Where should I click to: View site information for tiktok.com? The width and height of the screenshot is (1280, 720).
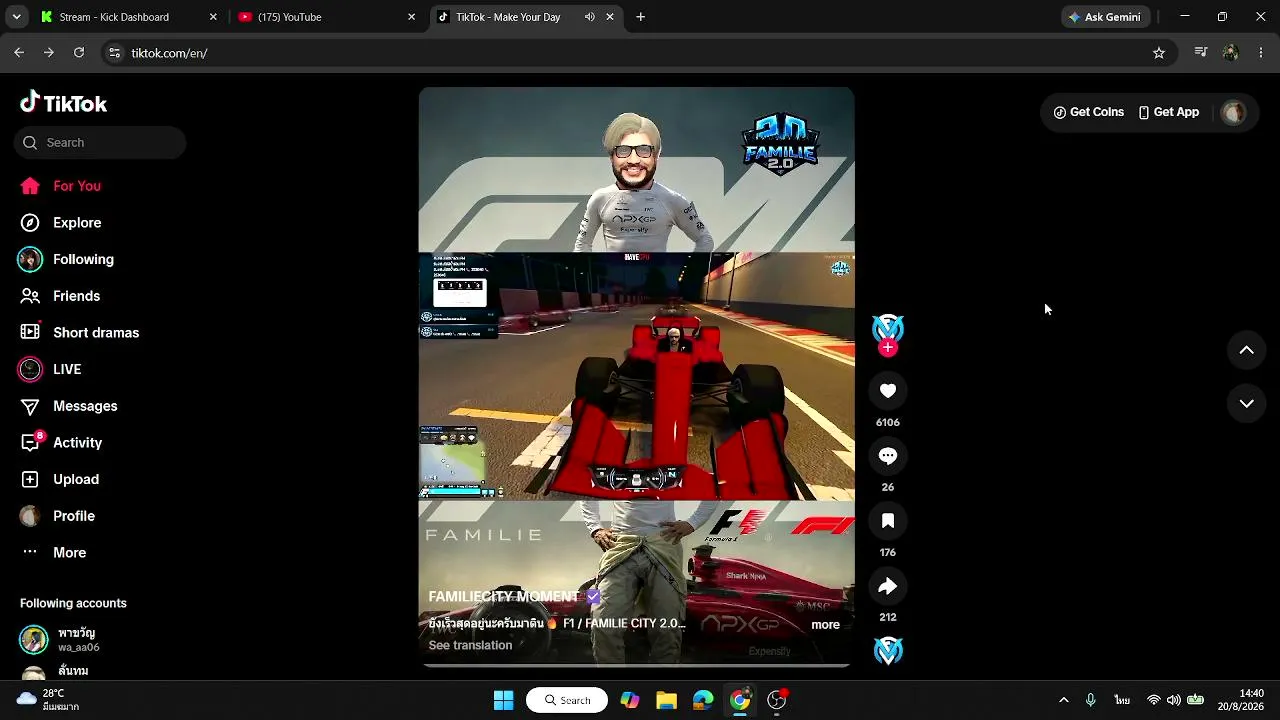coord(114,53)
